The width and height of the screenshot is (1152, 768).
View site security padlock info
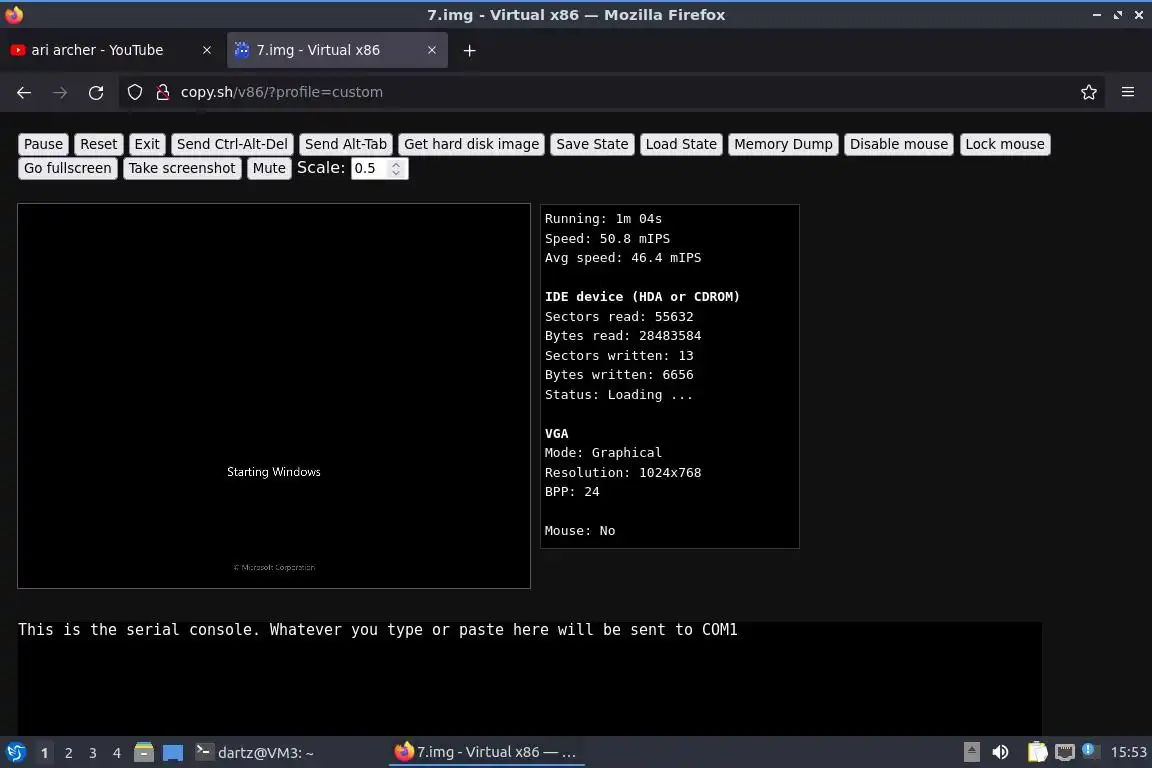click(162, 92)
